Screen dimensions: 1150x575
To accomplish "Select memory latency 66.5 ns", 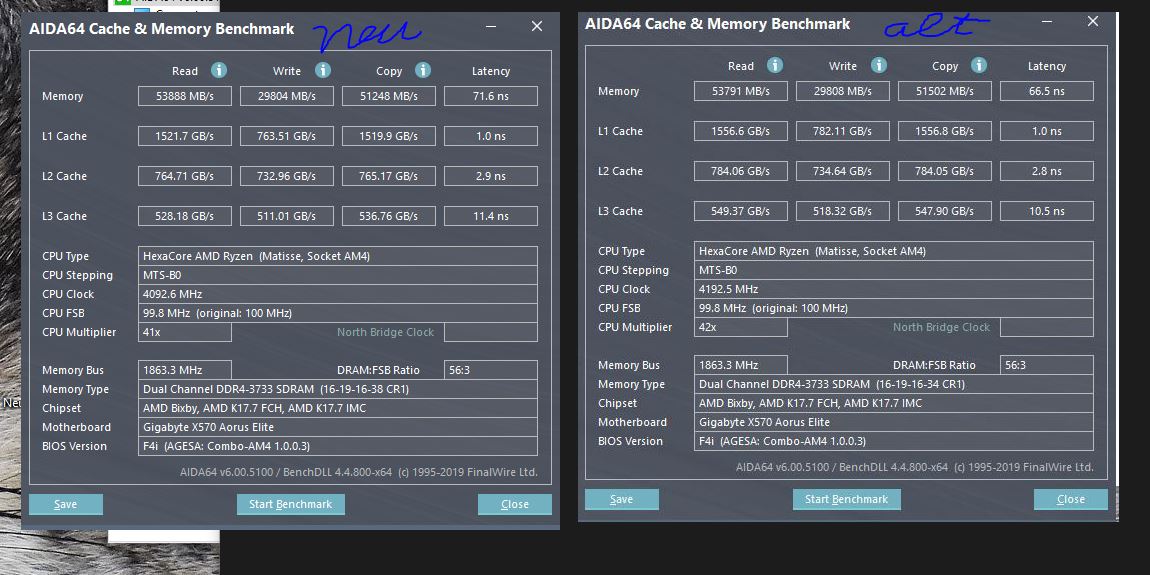I will pyautogui.click(x=1047, y=91).
